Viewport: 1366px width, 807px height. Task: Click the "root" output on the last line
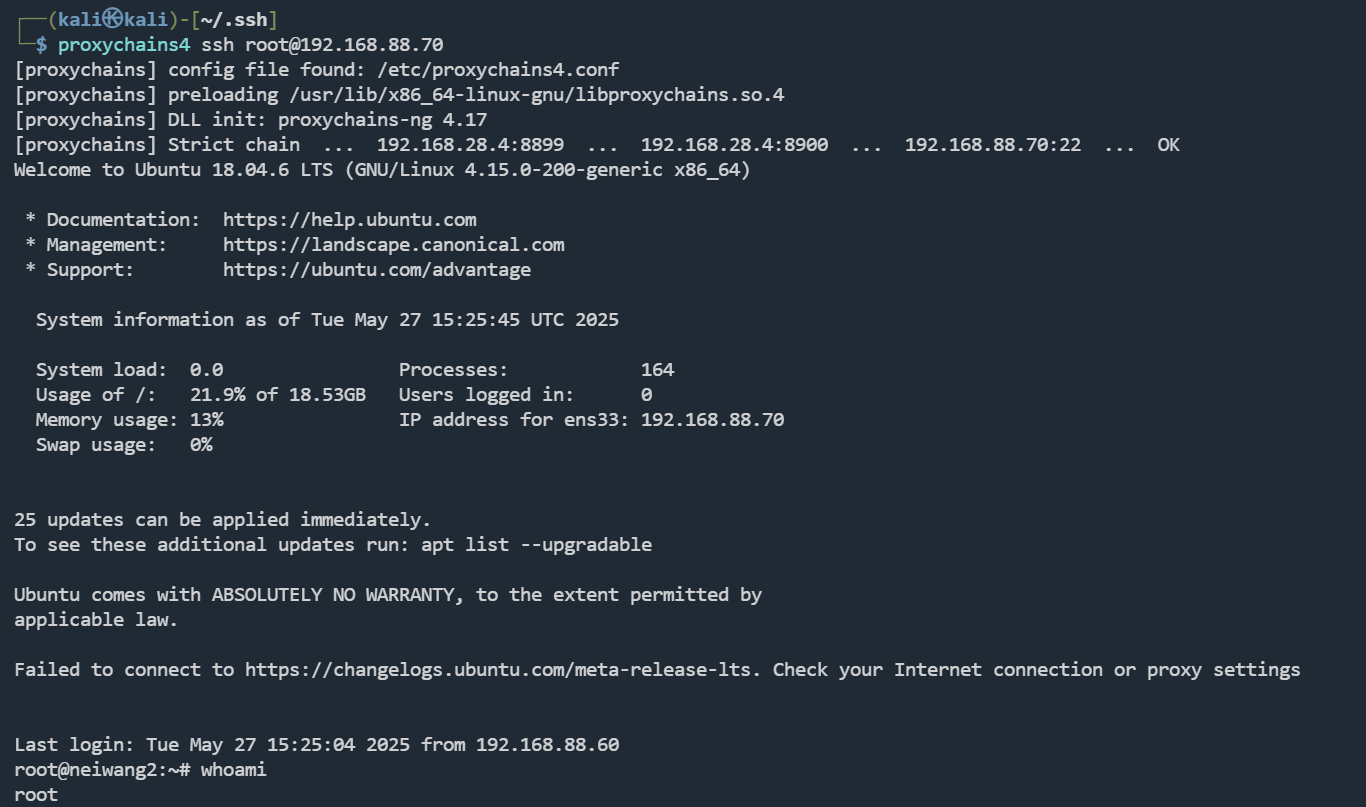coord(36,794)
